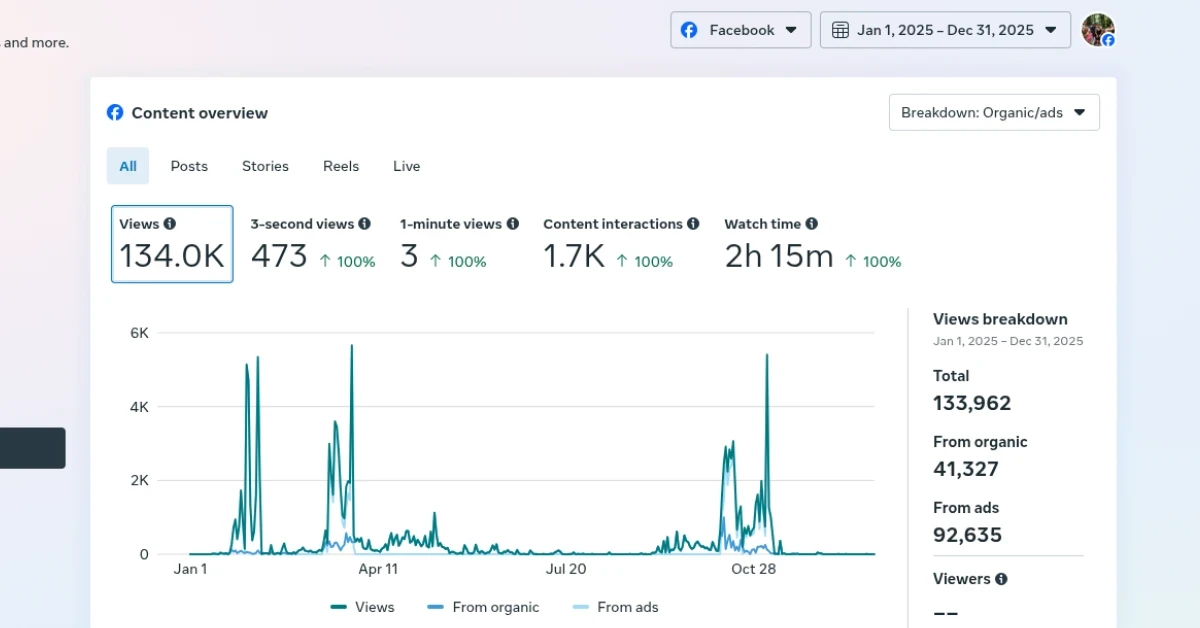This screenshot has height=628, width=1200.
Task: Expand the Breakdown: Organic/ads dropdown
Action: coord(993,113)
